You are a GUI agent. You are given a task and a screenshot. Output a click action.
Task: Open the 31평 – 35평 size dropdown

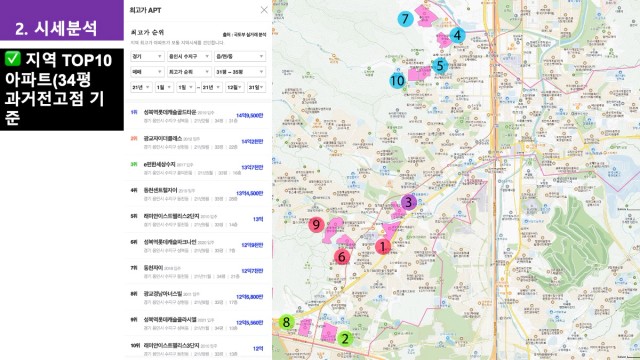point(240,72)
